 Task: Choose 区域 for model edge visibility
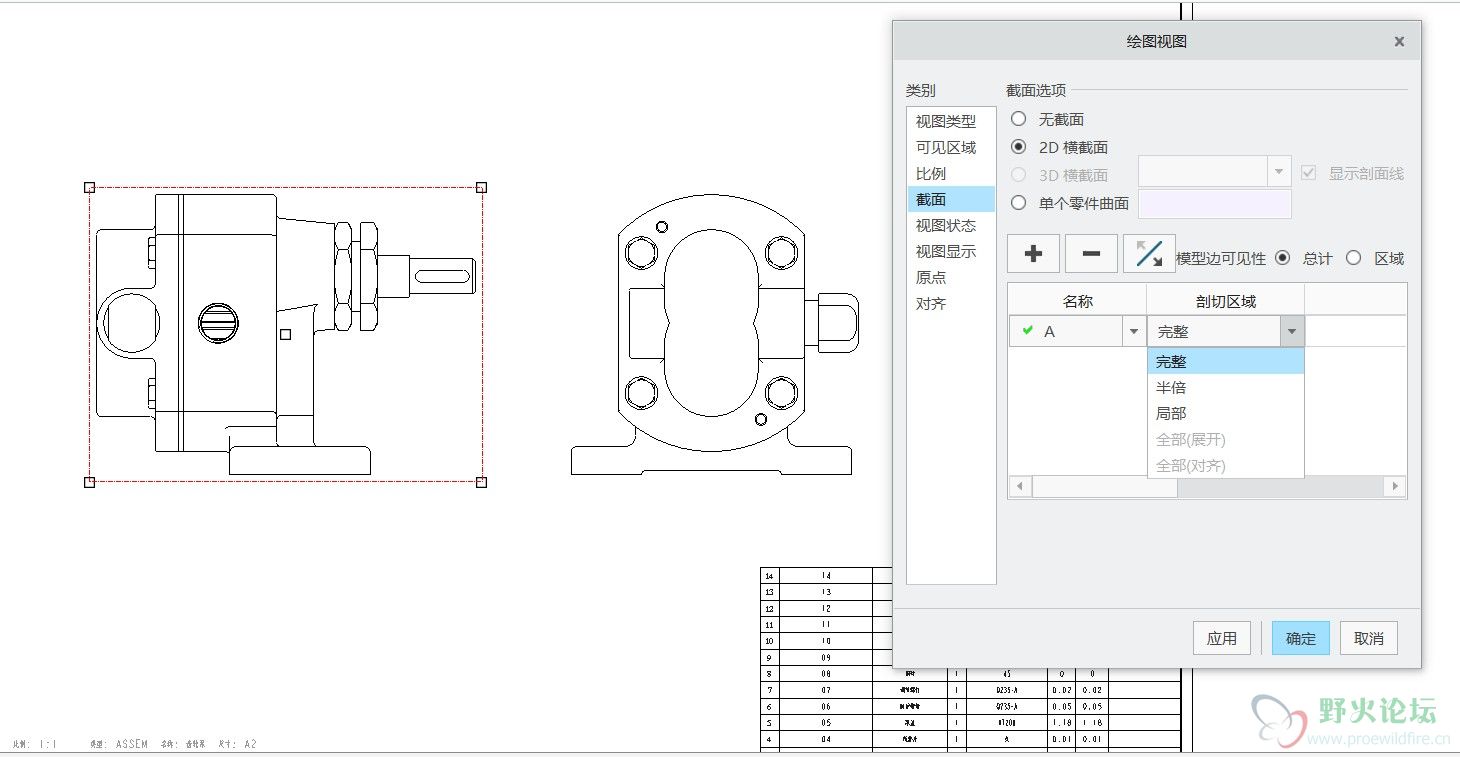pyautogui.click(x=1353, y=258)
